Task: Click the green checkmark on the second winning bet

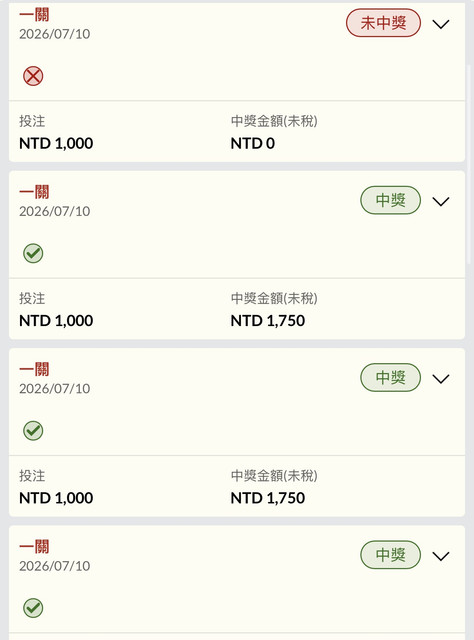Action: (33, 431)
